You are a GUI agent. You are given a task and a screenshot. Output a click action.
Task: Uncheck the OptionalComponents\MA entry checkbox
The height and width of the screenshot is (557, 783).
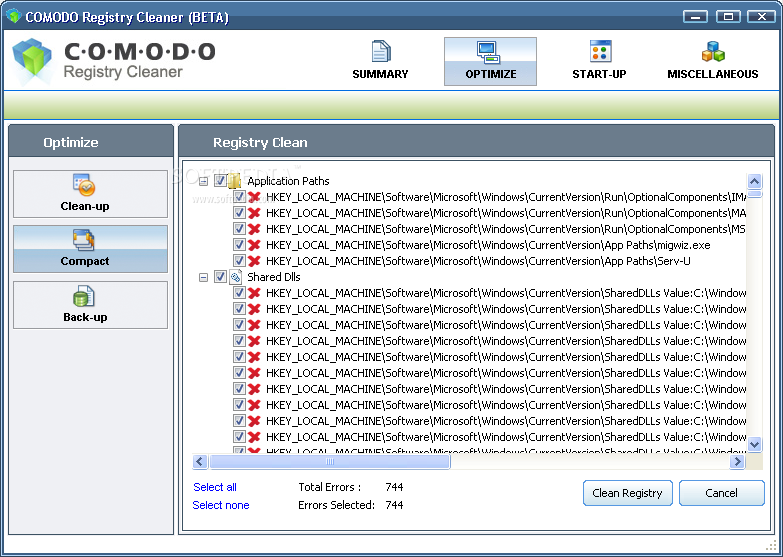[239, 213]
